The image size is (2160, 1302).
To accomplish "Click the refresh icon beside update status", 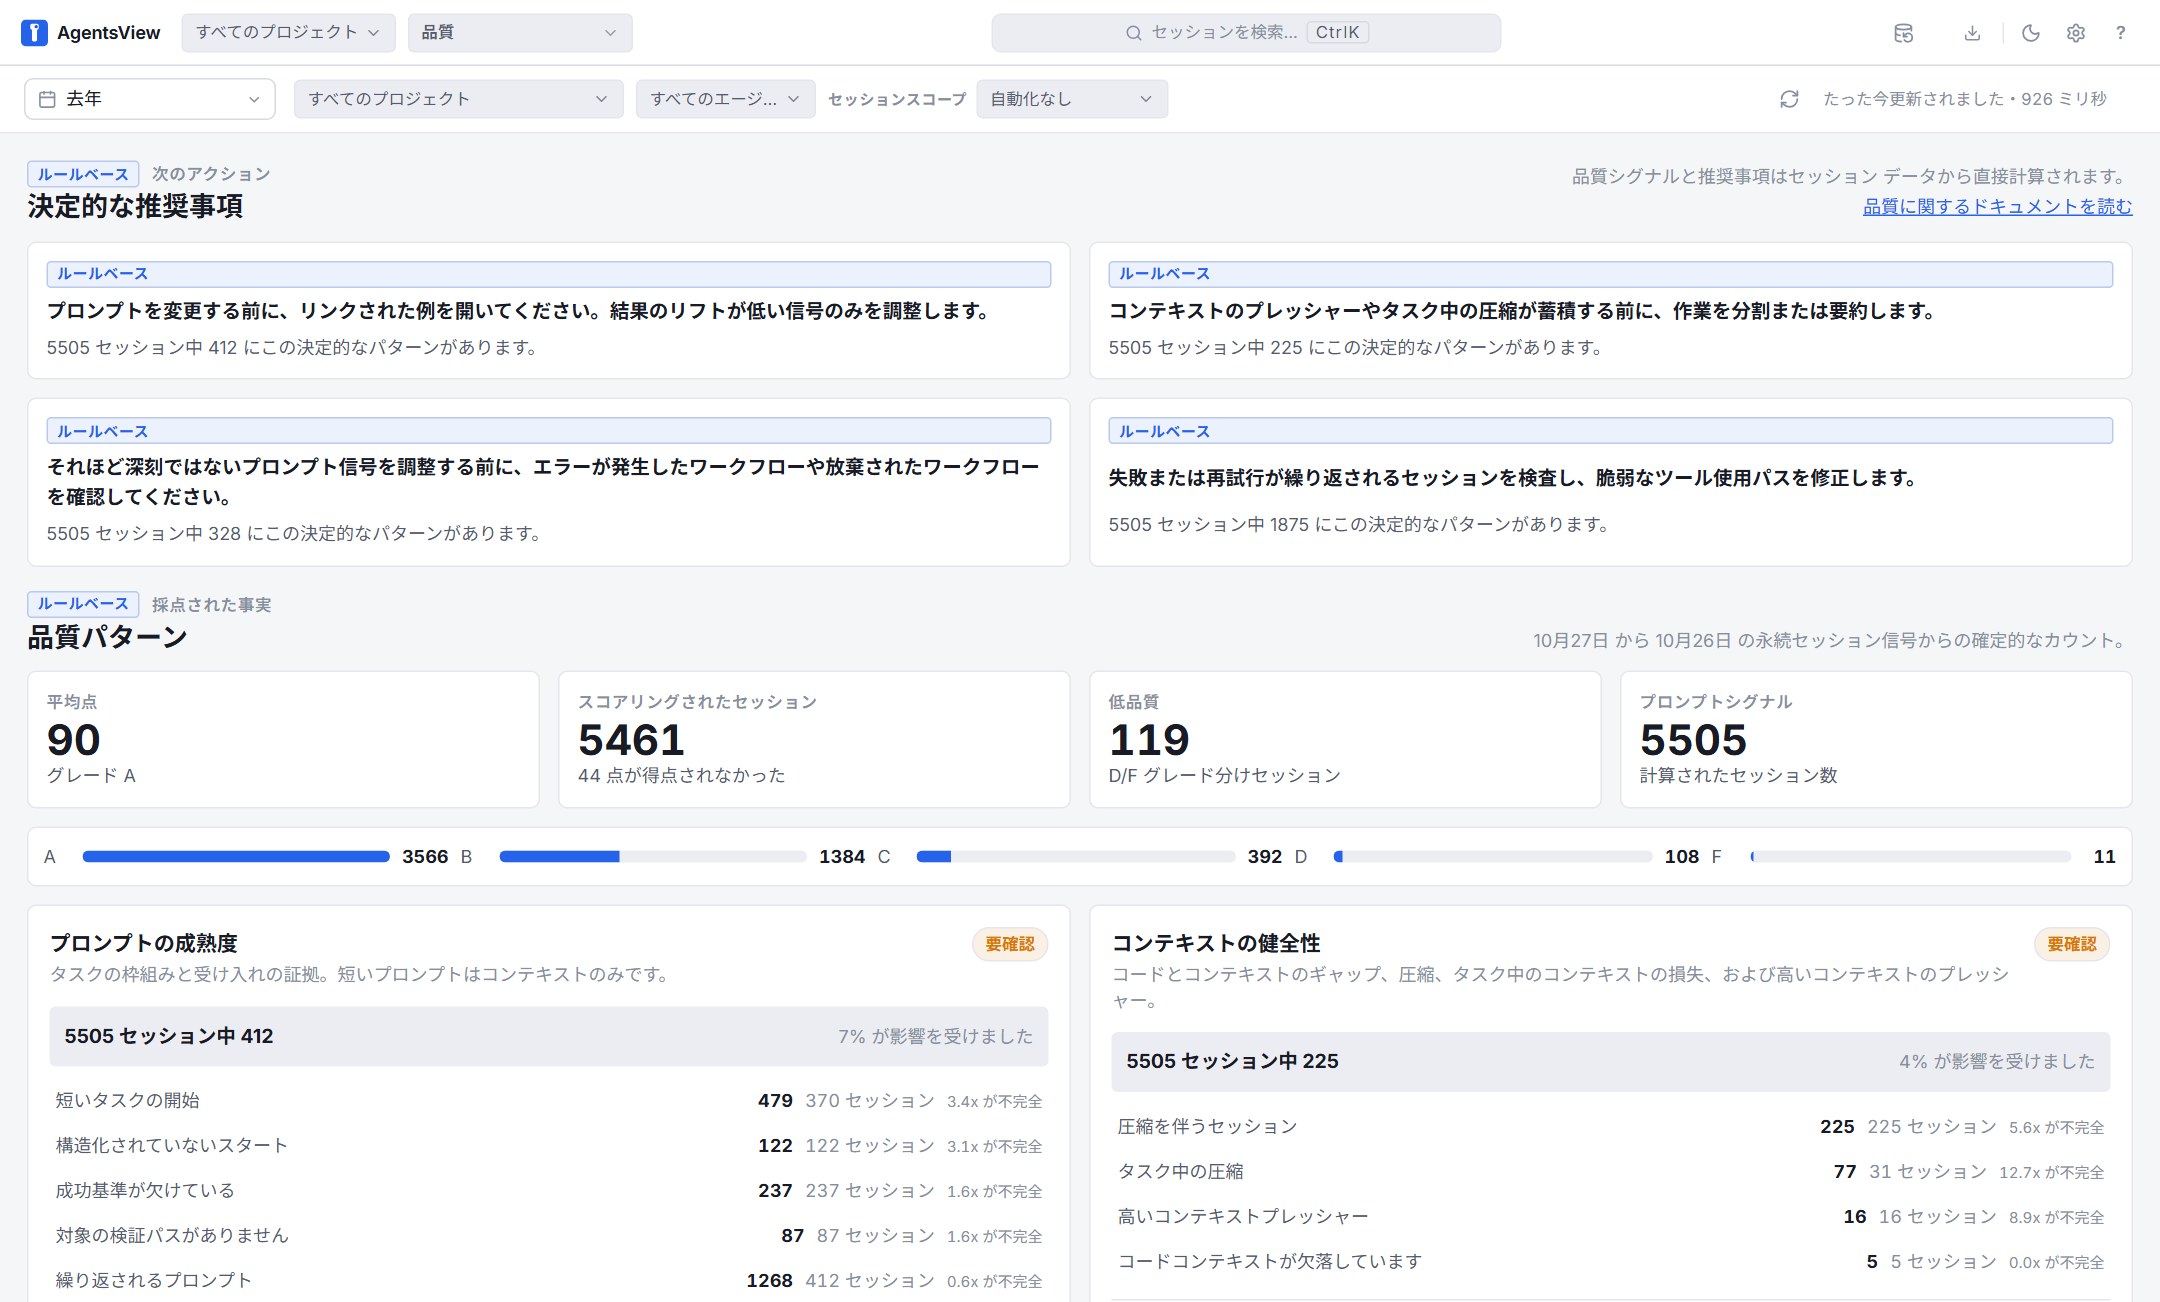I will click(x=1789, y=99).
